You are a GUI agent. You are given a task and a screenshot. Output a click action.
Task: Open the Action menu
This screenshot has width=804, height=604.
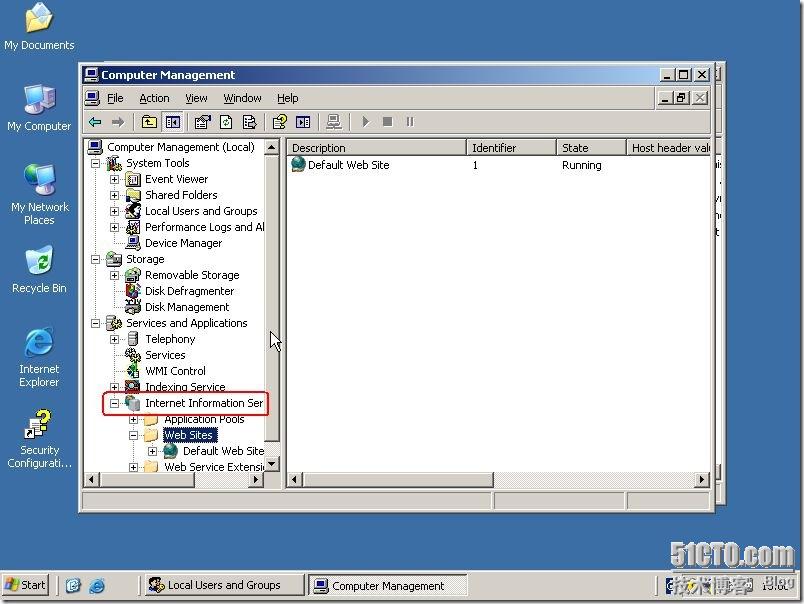click(x=154, y=98)
